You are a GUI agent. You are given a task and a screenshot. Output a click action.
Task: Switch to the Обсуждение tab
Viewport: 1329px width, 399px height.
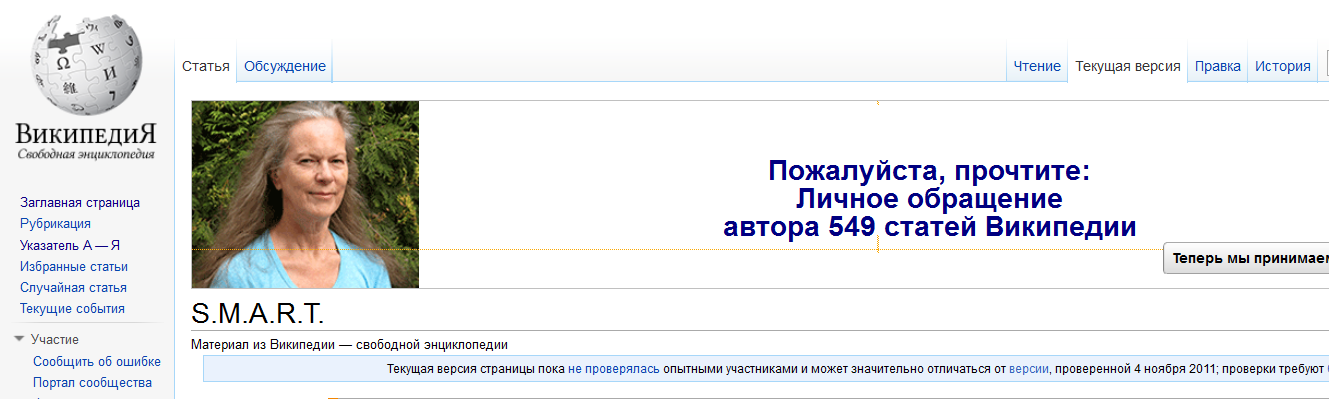(285, 66)
